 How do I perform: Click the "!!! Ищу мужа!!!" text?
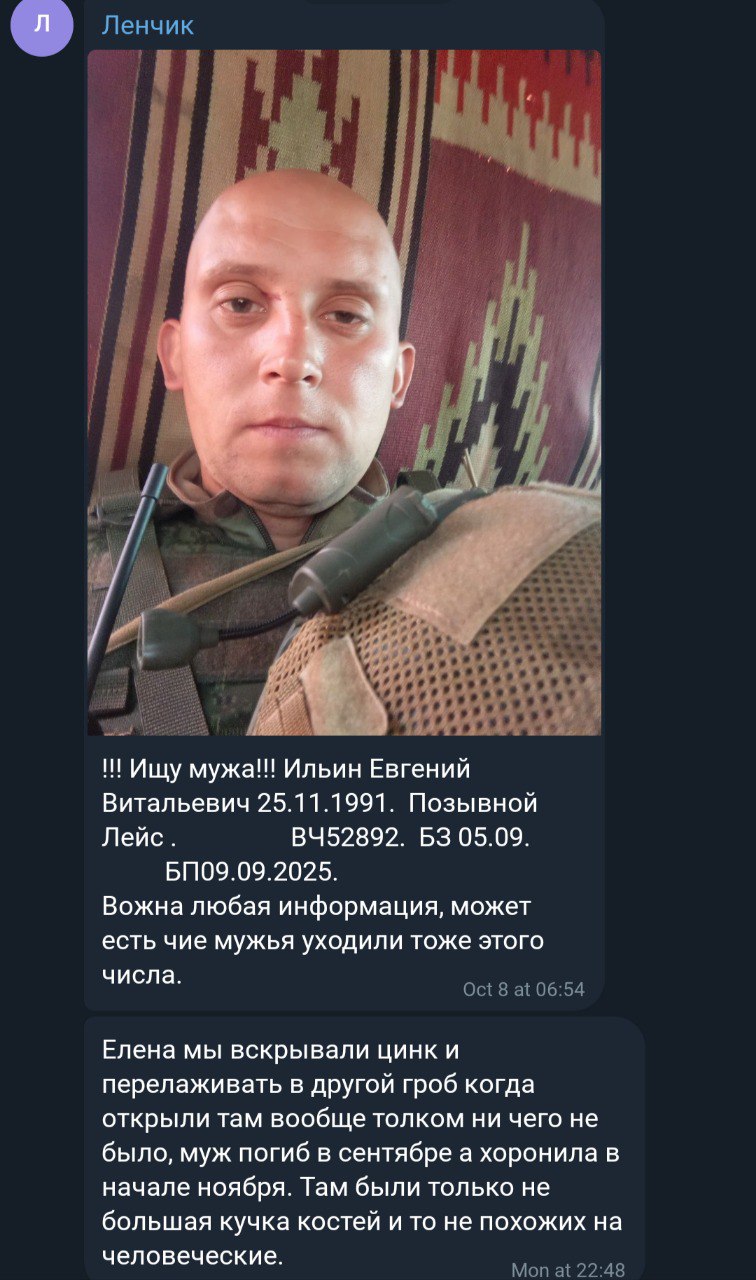(190, 769)
